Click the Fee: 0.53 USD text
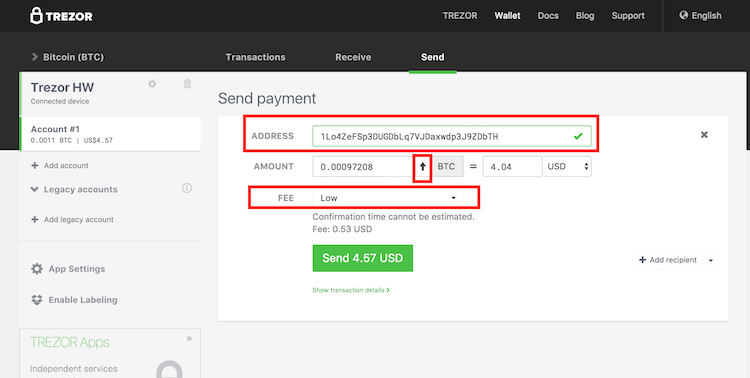750x378 pixels. [342, 229]
